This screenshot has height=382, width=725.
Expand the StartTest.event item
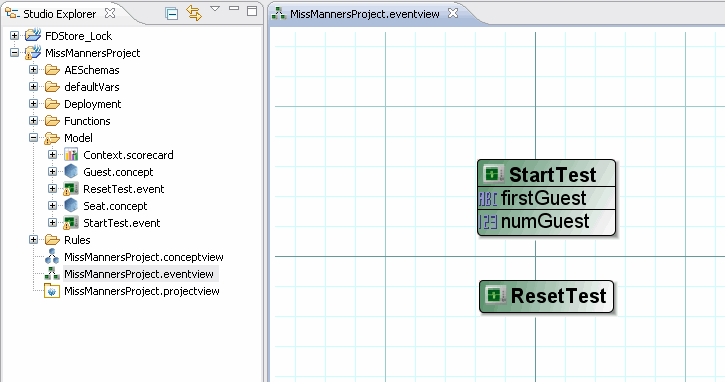pyautogui.click(x=52, y=222)
